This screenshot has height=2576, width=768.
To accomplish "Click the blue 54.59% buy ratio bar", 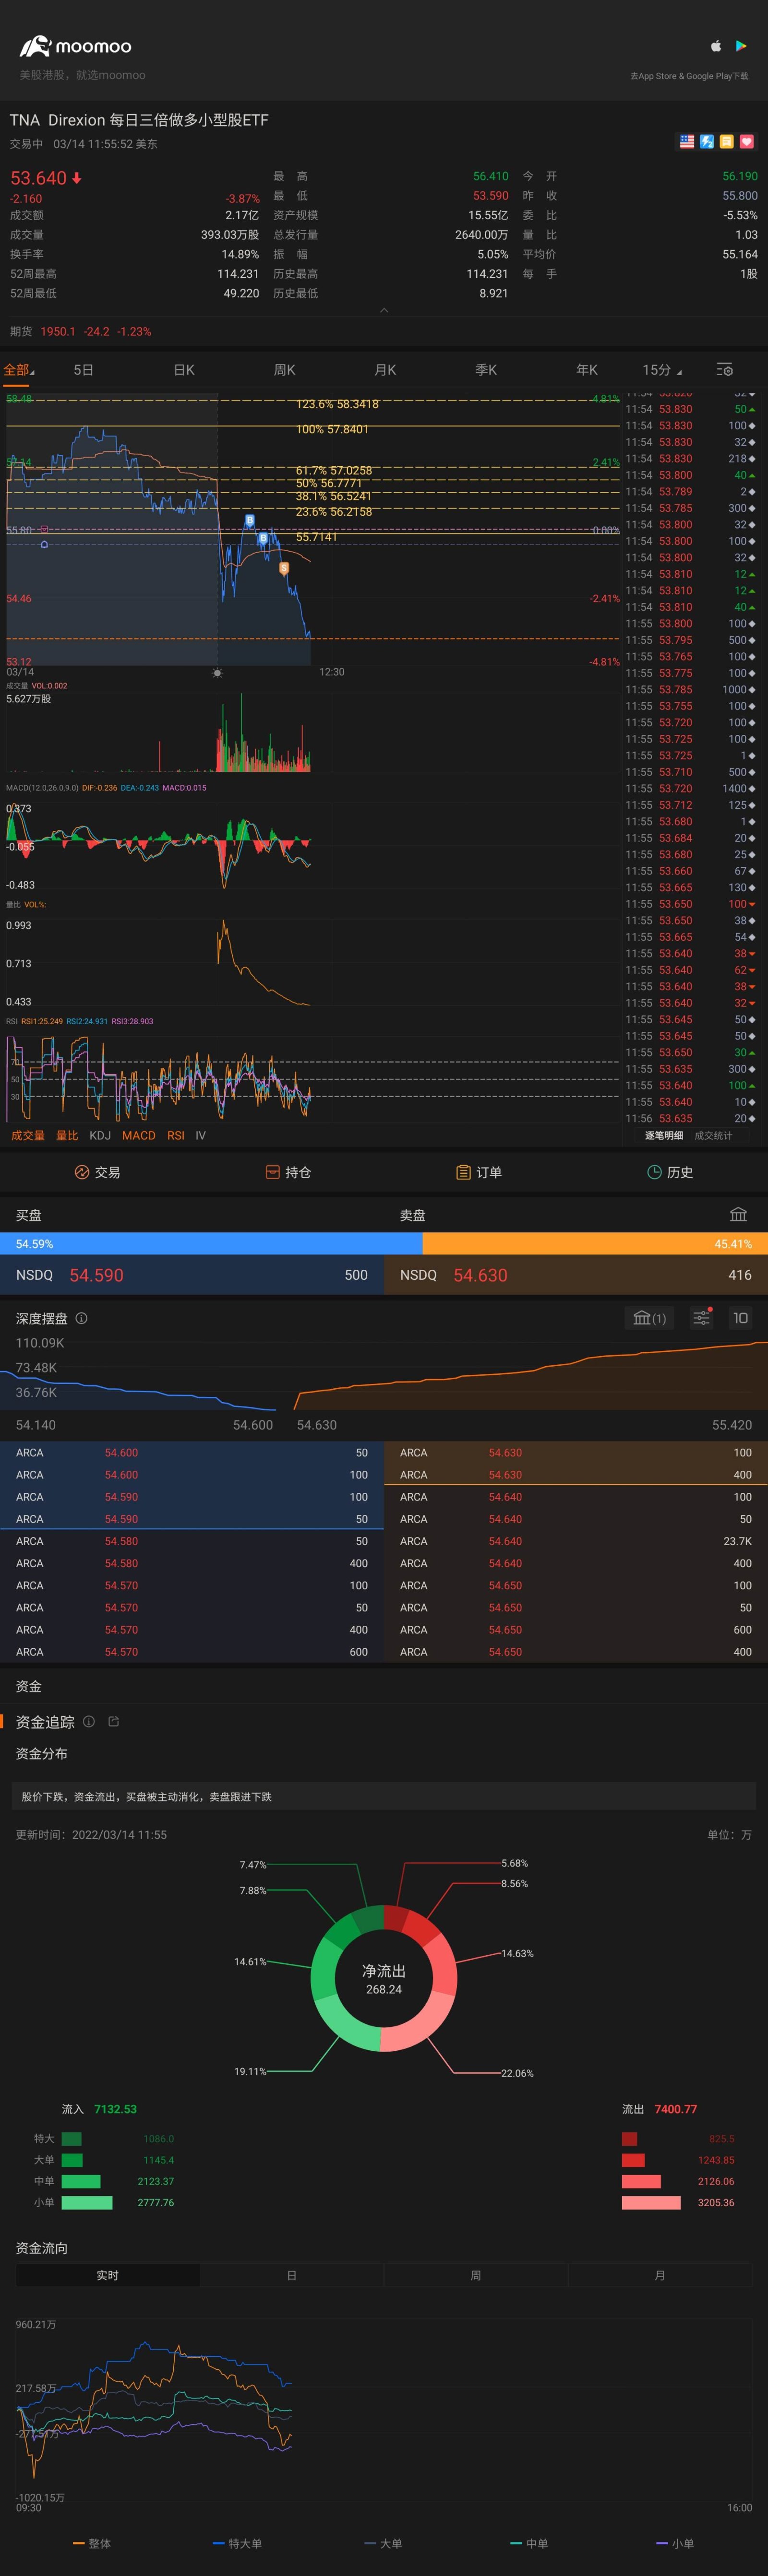I will coord(211,1244).
